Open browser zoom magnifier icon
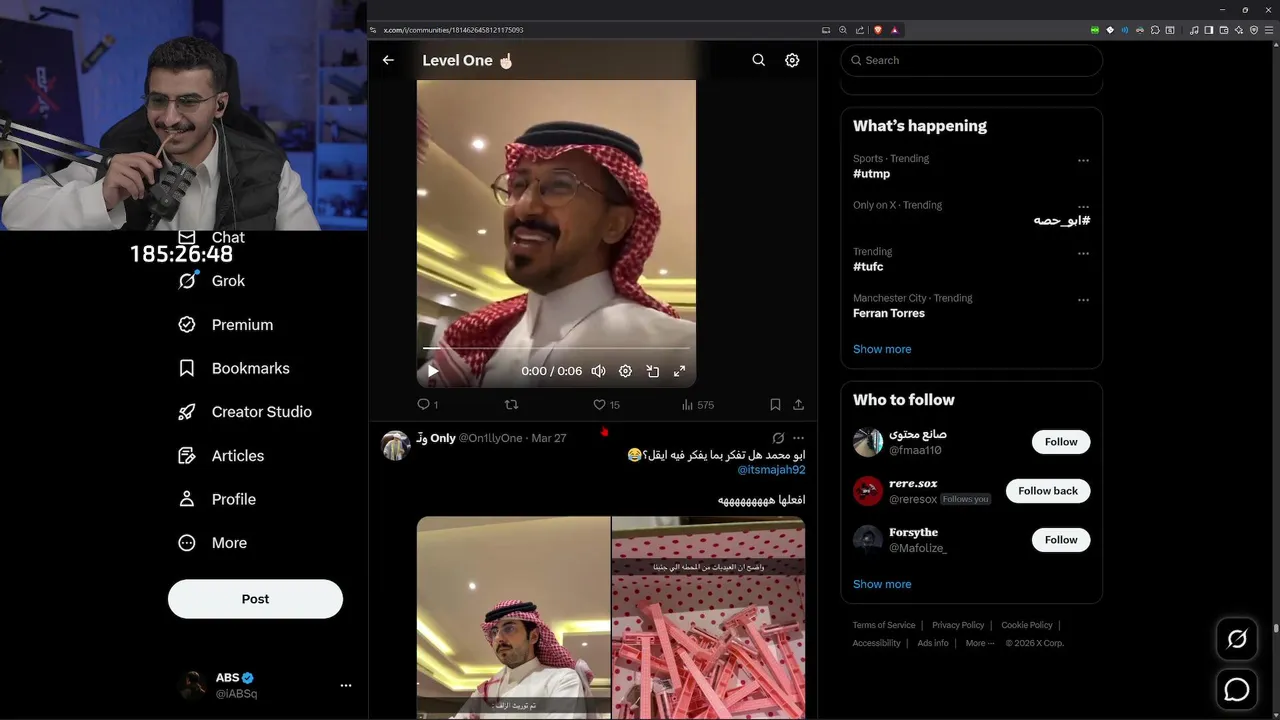Screen dimensions: 1280x720 (843, 30)
